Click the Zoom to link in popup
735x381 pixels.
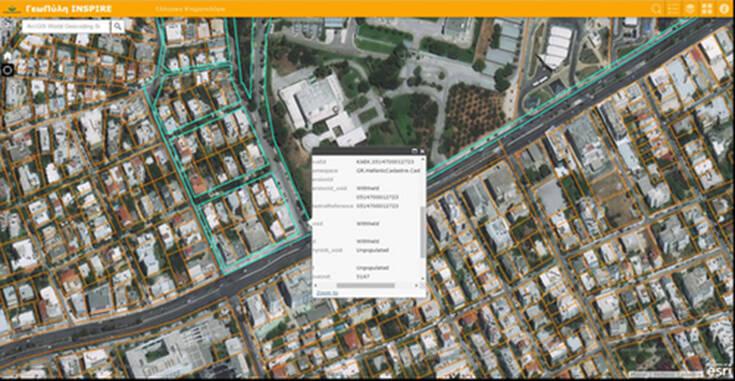[327, 293]
